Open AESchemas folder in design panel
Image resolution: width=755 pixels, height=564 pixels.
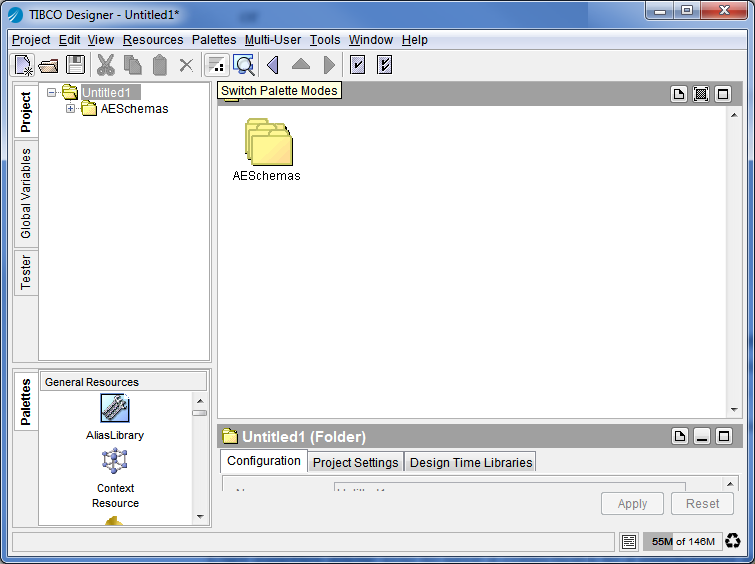(268, 142)
